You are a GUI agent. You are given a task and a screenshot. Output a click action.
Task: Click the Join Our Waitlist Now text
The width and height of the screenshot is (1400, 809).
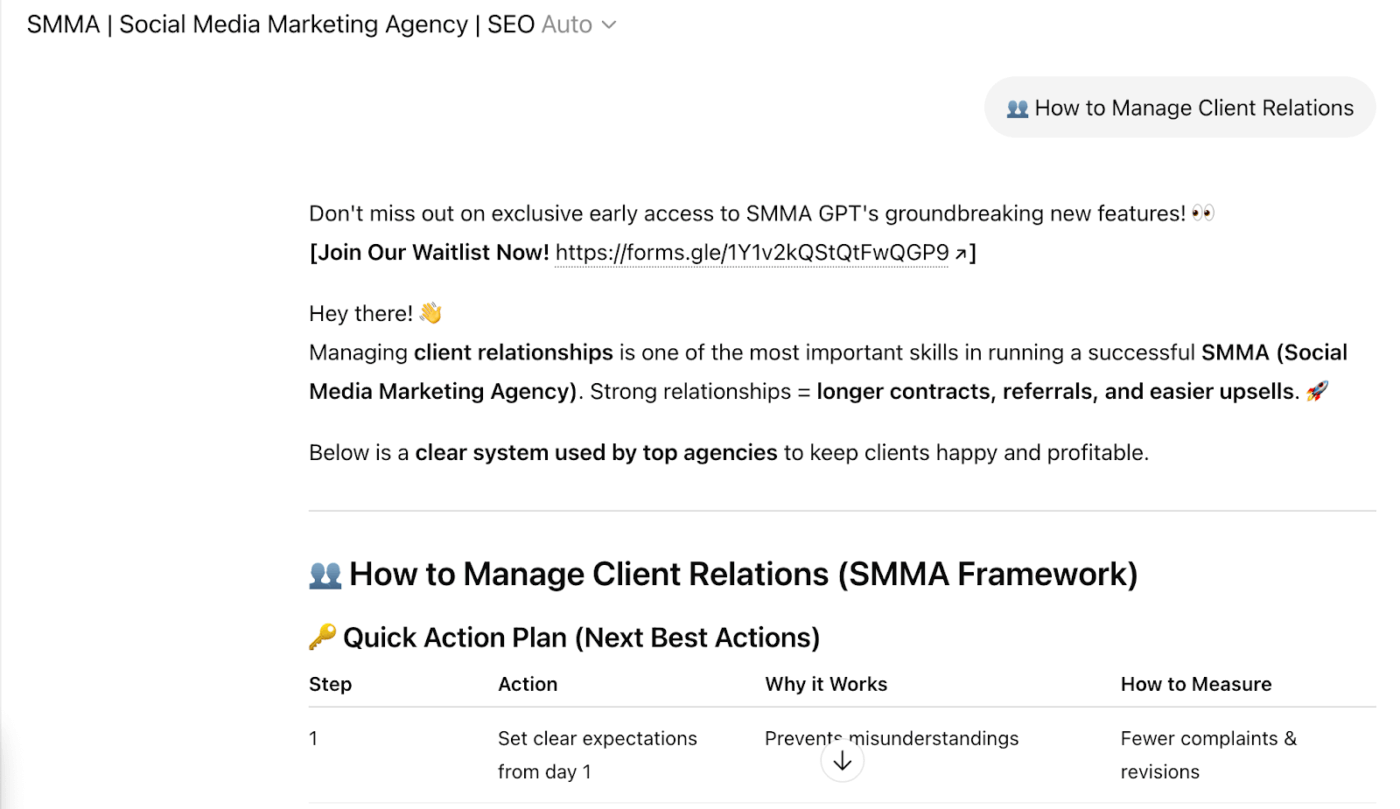(x=430, y=252)
